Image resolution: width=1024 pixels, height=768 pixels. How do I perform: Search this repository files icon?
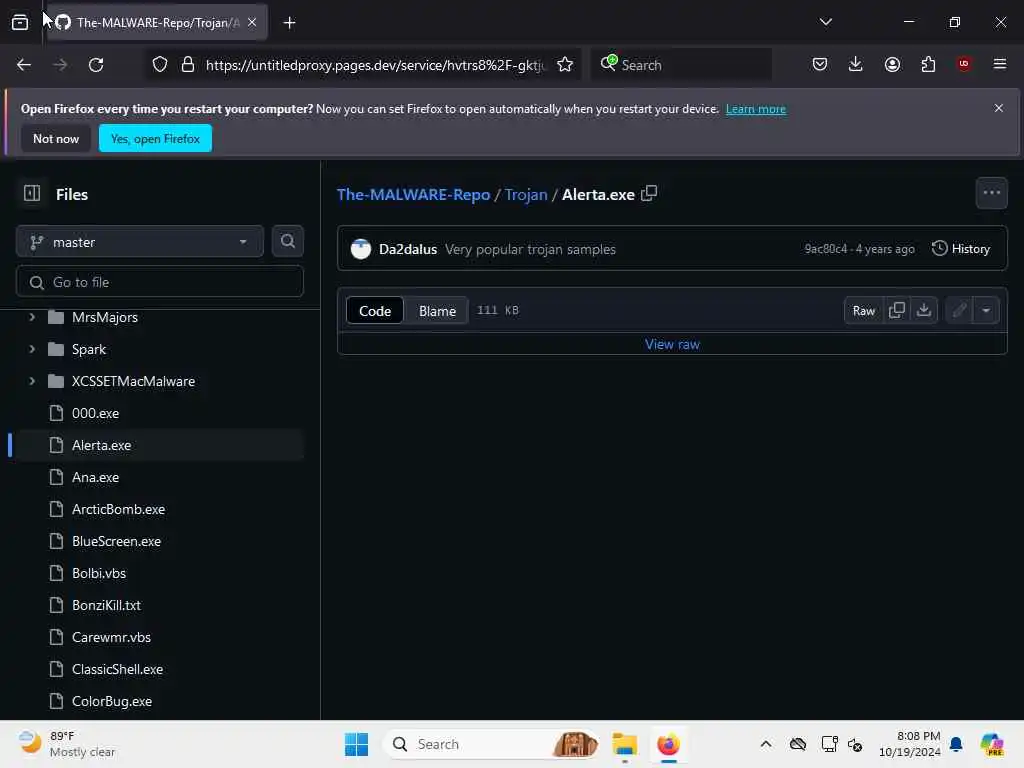(x=287, y=241)
